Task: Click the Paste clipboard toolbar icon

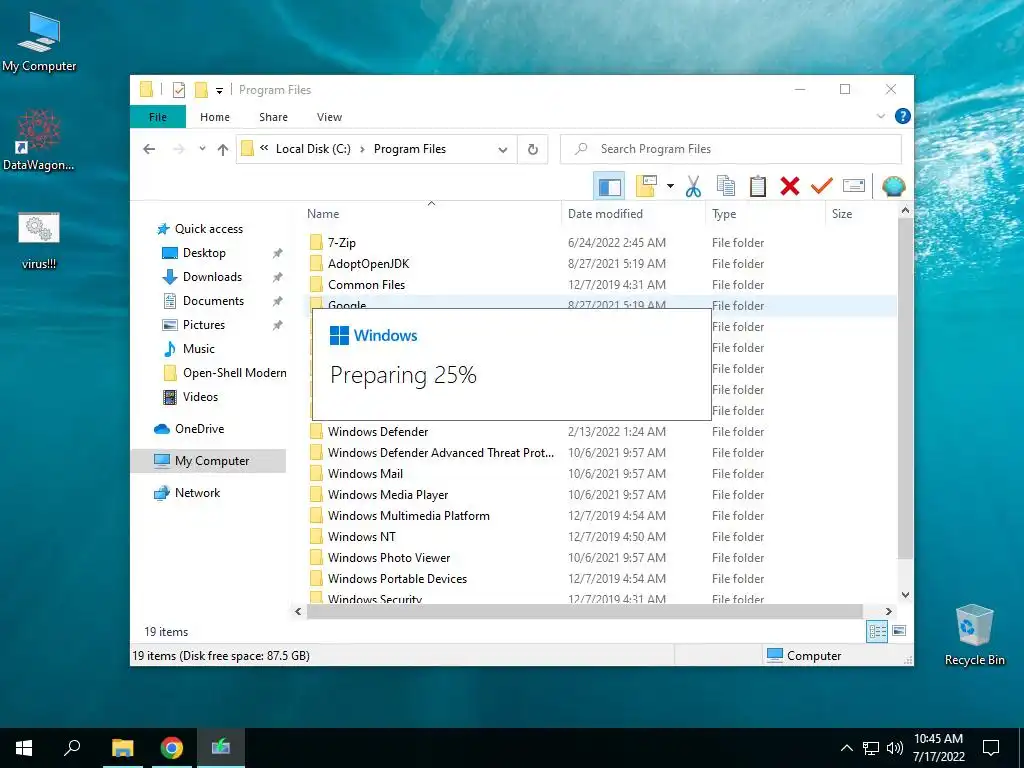Action: (758, 186)
